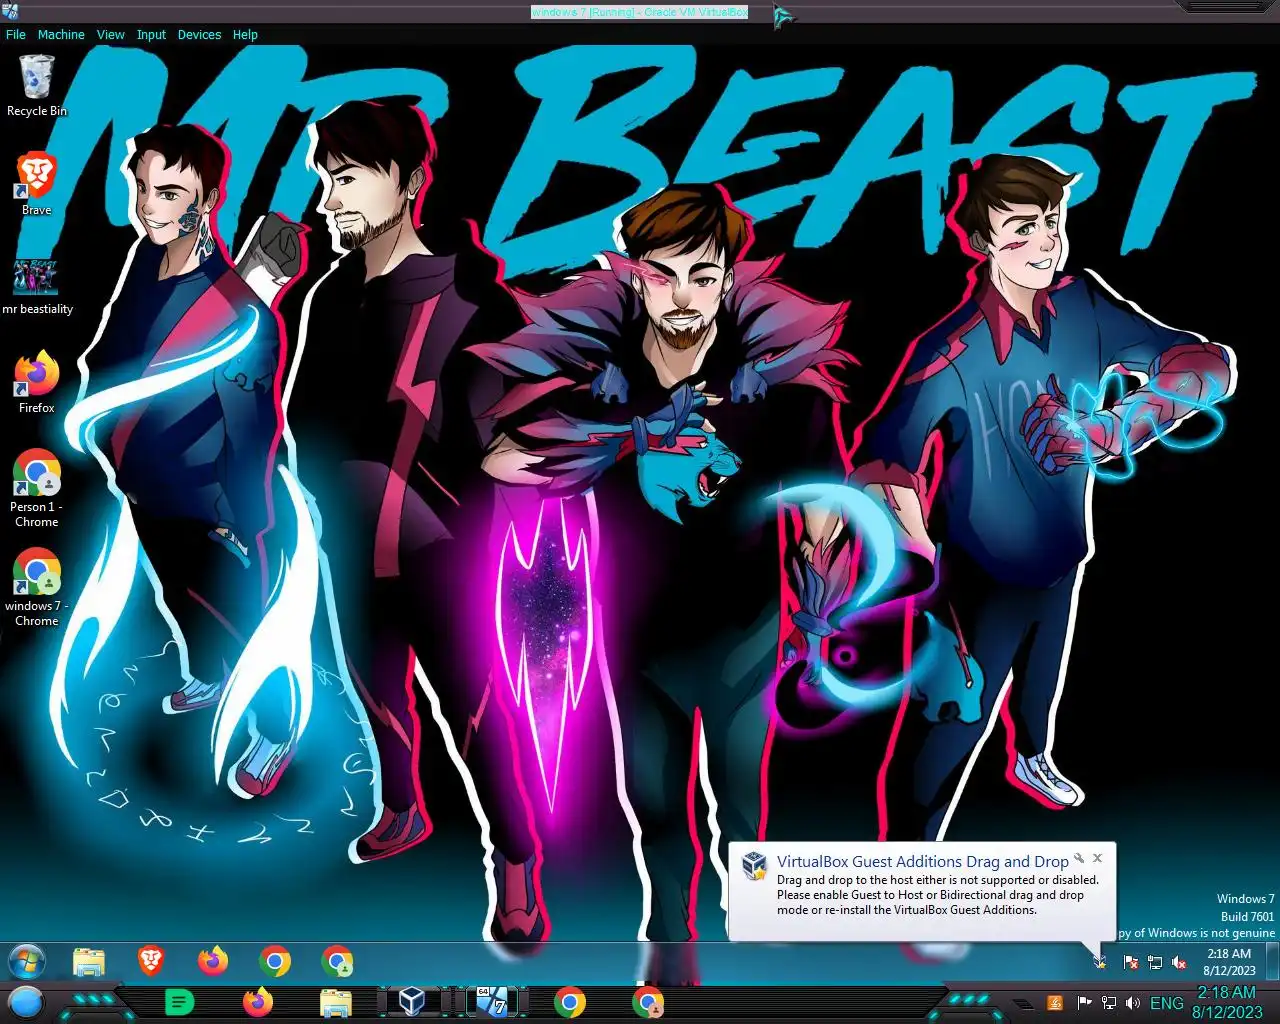Open Chrome on the host taskbar
This screenshot has width=1280, height=1024.
pyautogui.click(x=569, y=1002)
